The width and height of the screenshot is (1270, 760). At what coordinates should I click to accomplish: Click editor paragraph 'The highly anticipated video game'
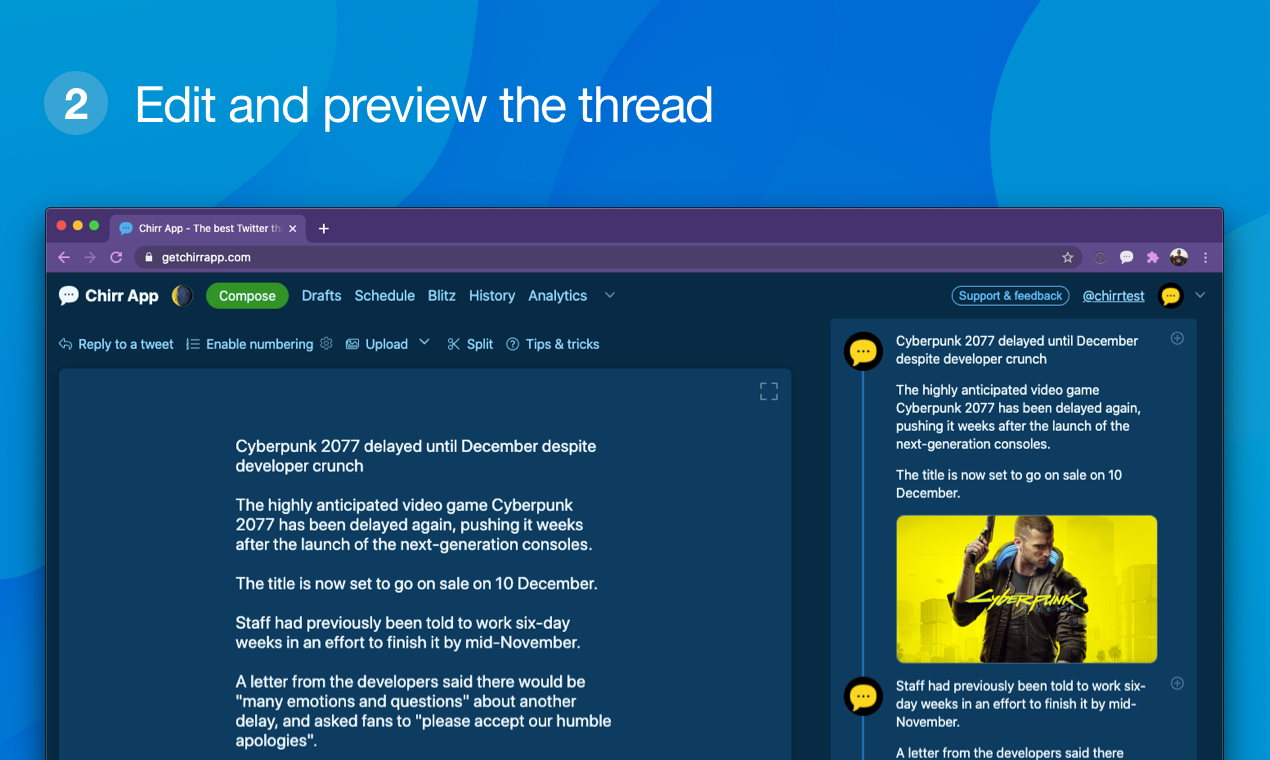coord(414,525)
